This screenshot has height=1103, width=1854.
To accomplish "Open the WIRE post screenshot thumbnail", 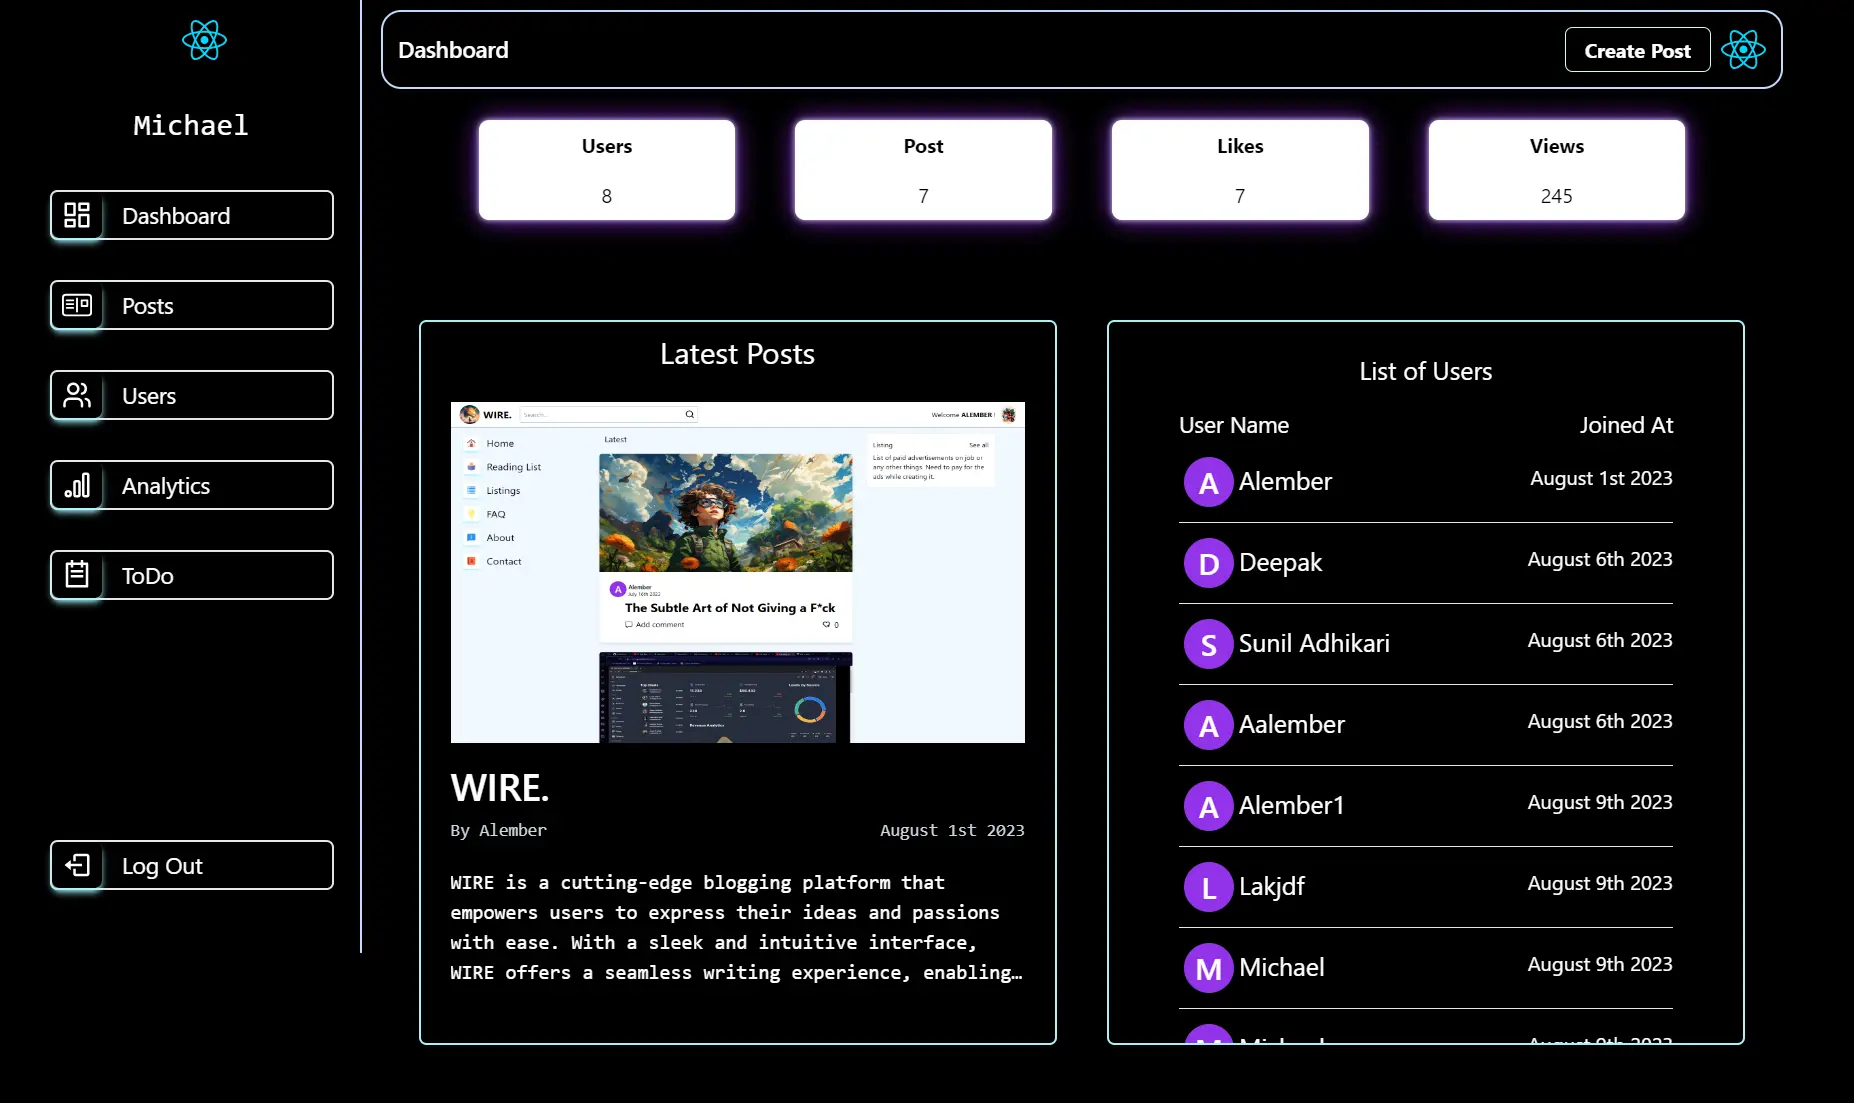I will coord(738,572).
